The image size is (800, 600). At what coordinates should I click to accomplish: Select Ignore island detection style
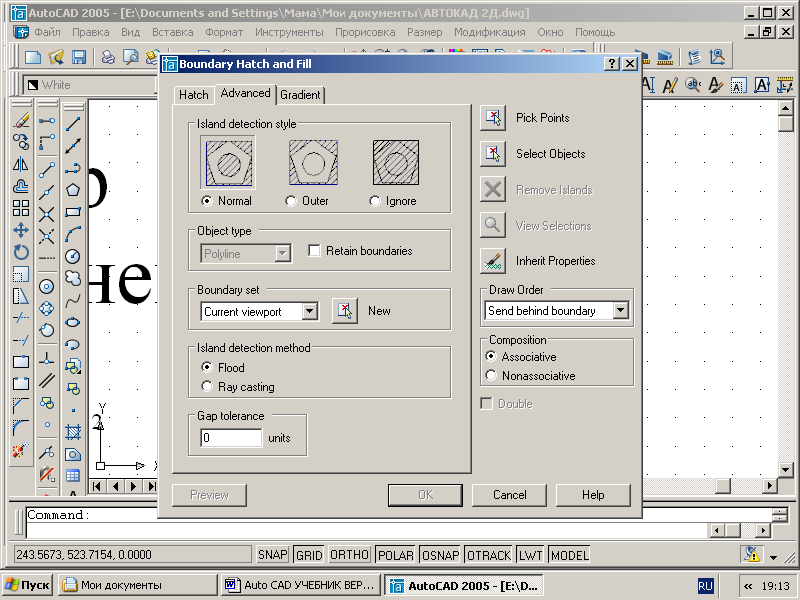[x=375, y=201]
